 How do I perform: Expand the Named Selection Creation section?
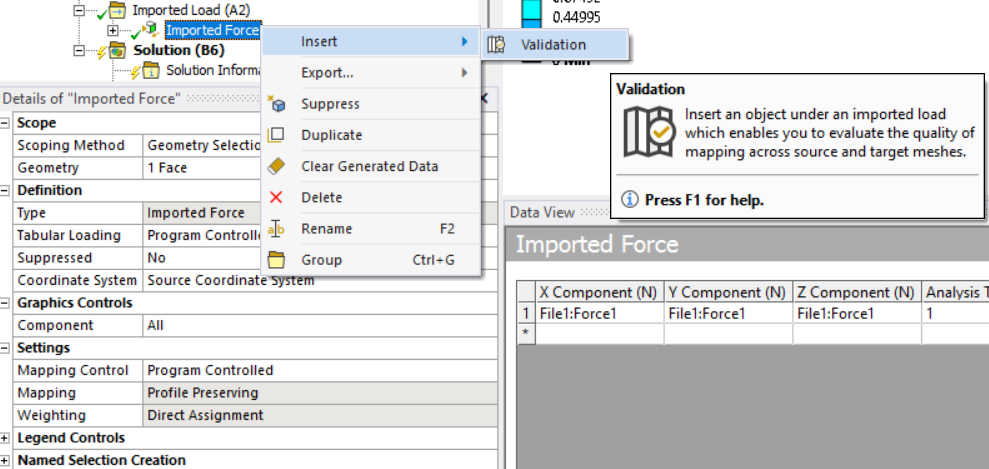[7, 461]
